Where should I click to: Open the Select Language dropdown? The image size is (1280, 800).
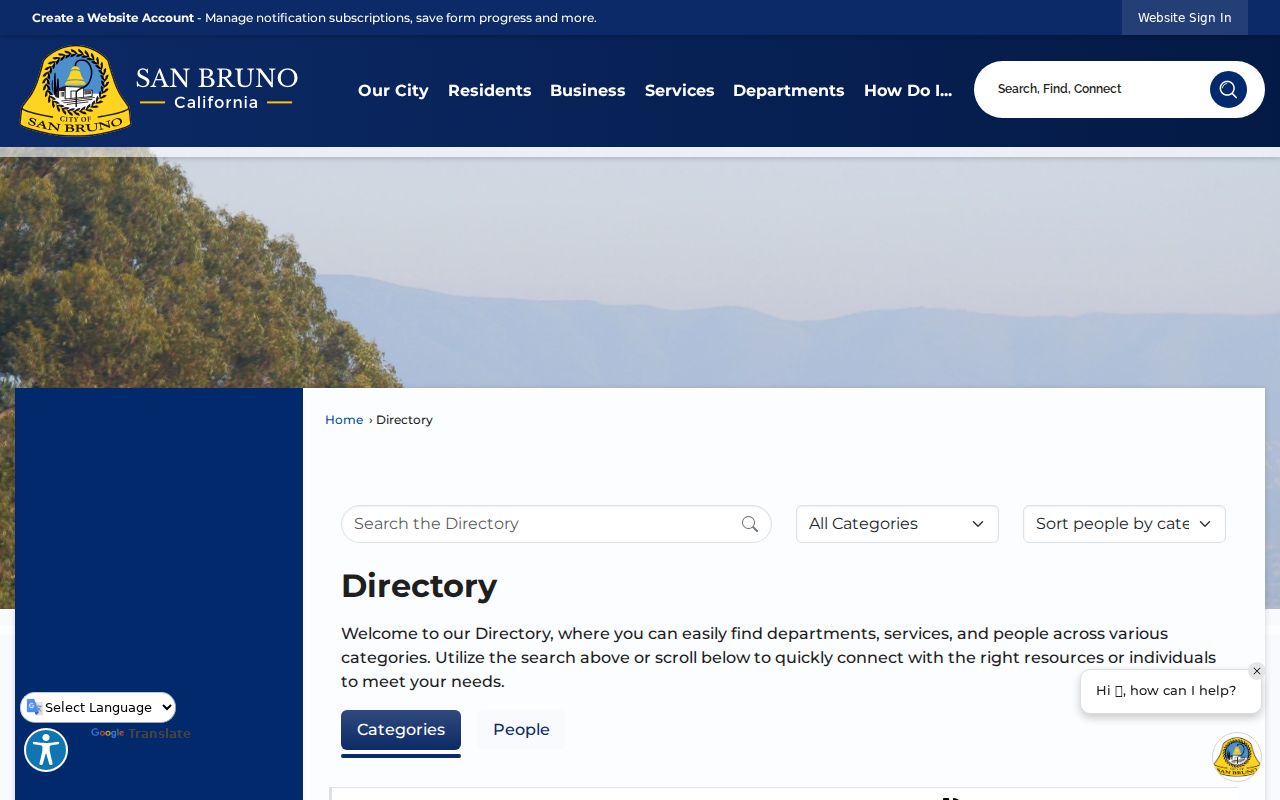tap(98, 707)
